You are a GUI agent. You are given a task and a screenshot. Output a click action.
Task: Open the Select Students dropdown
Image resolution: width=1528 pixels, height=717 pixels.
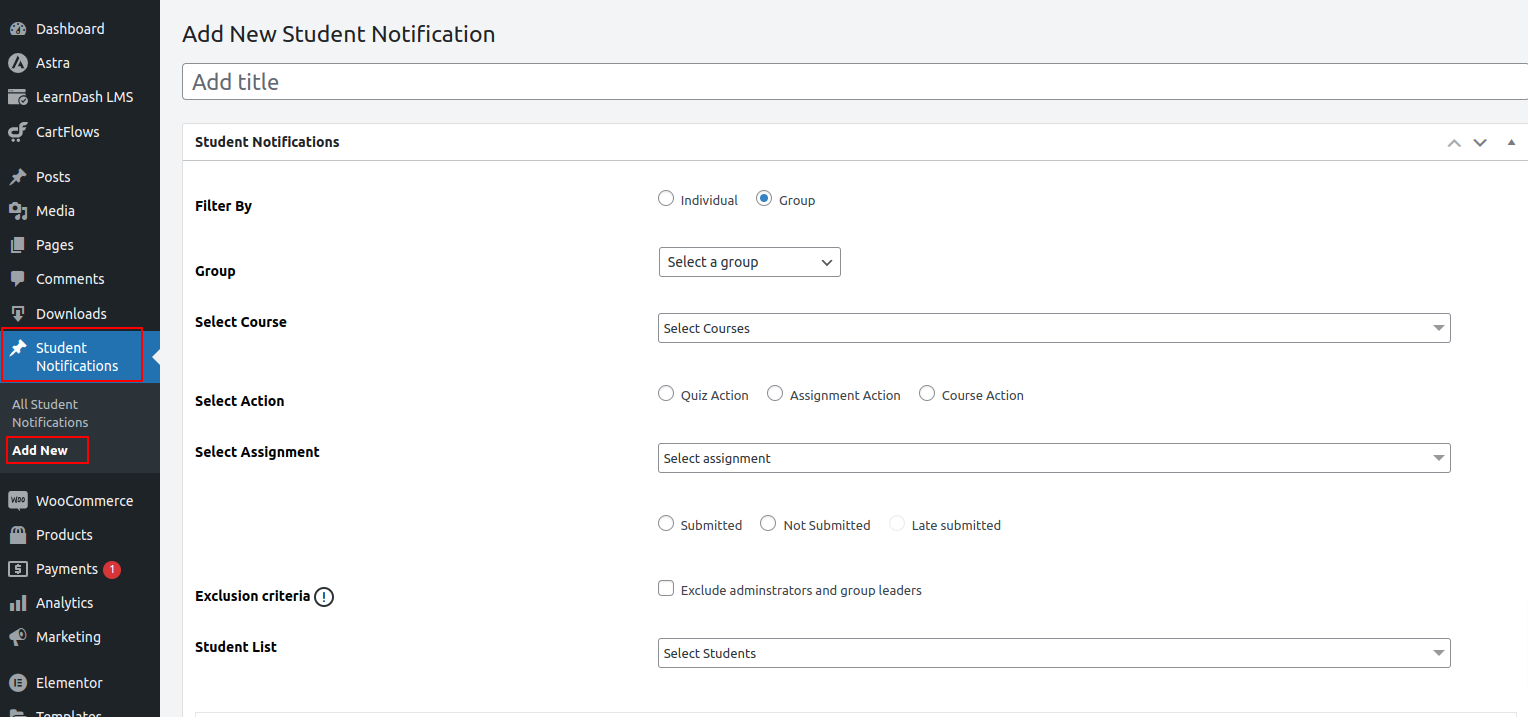pyautogui.click(x=1053, y=653)
